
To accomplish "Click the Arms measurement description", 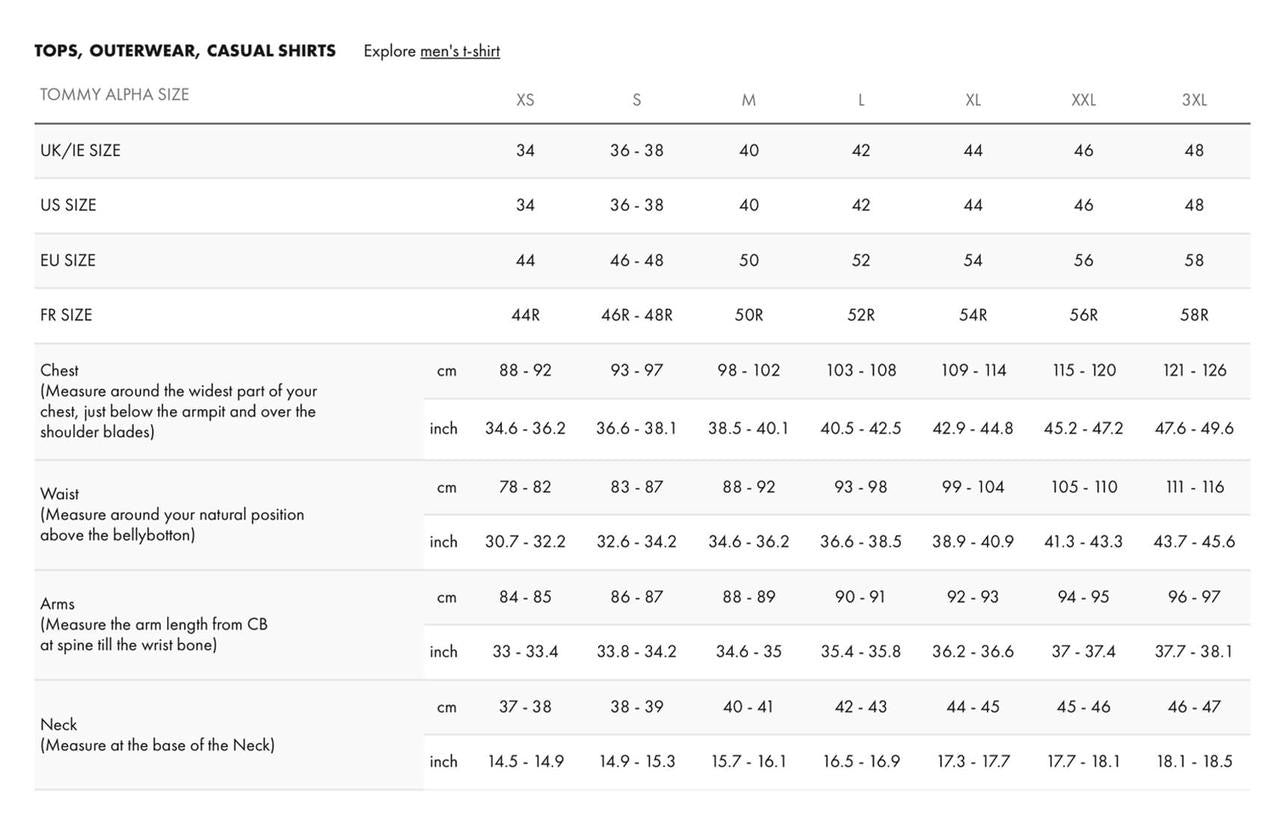I will pos(154,624).
